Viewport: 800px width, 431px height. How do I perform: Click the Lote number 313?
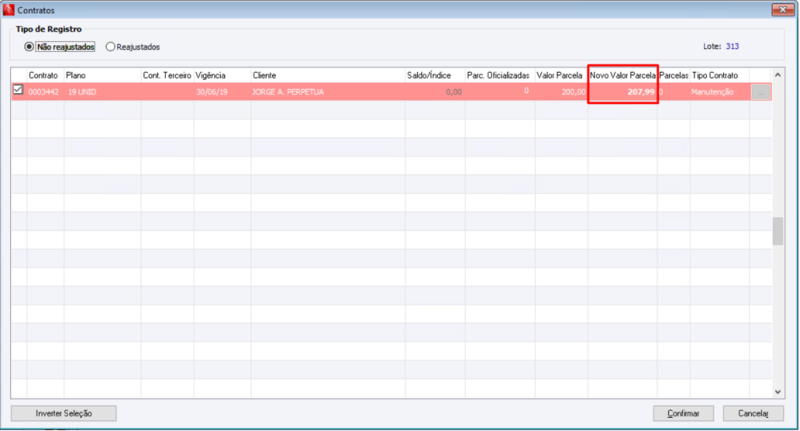coord(732,46)
